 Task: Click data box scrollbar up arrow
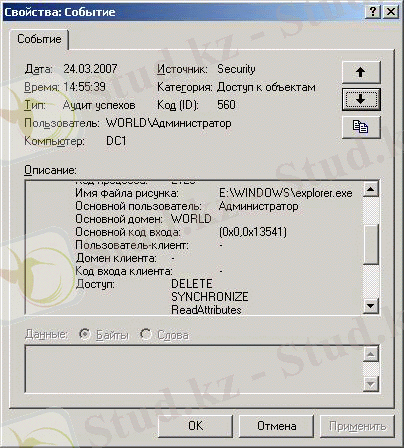pyautogui.click(x=371, y=354)
